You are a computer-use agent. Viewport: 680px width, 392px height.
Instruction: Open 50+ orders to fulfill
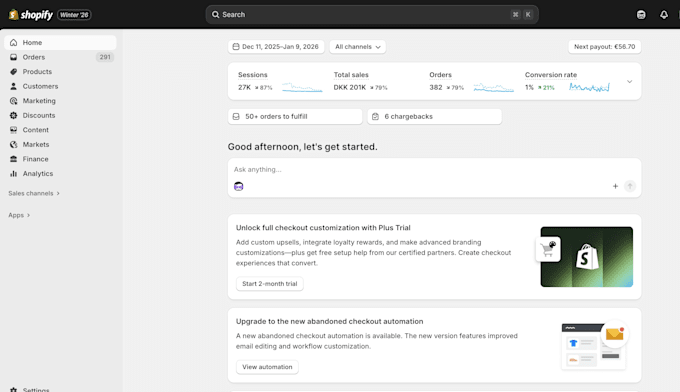[295, 117]
